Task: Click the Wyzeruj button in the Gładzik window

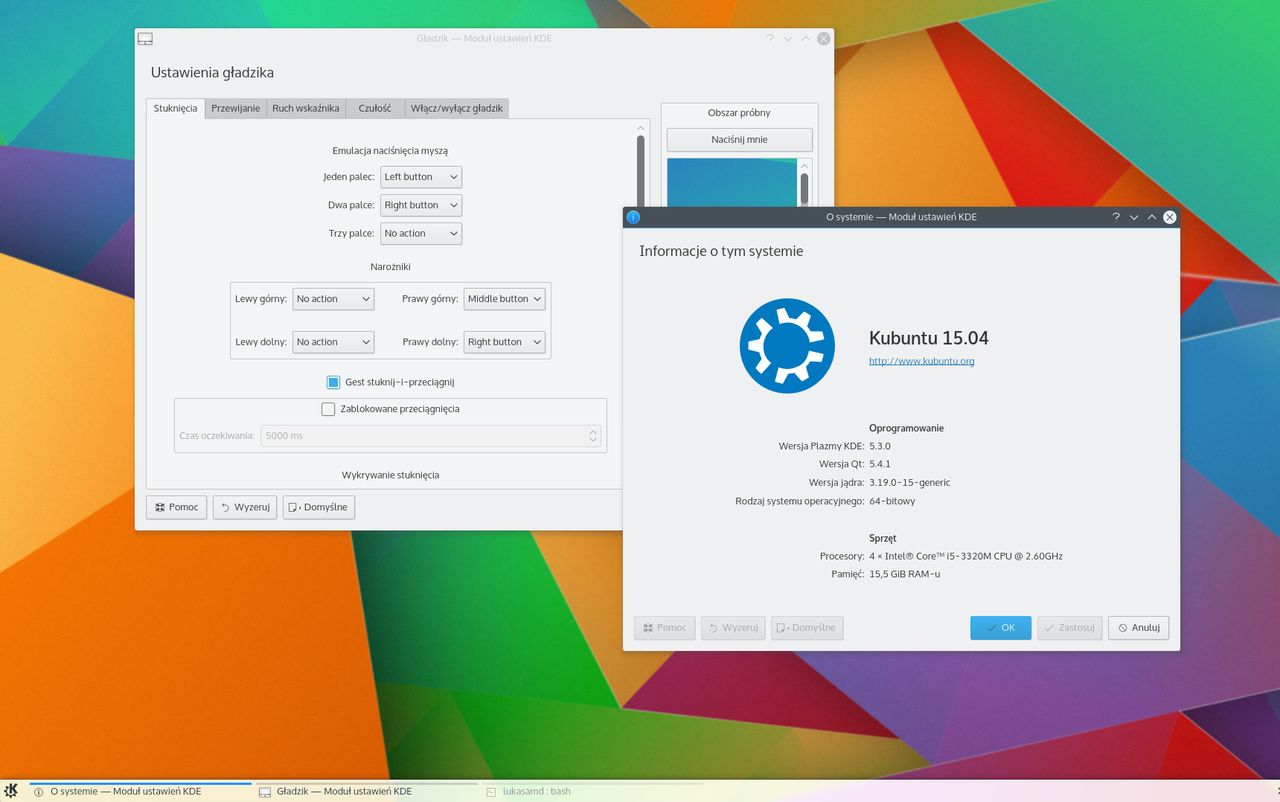Action: coord(244,507)
